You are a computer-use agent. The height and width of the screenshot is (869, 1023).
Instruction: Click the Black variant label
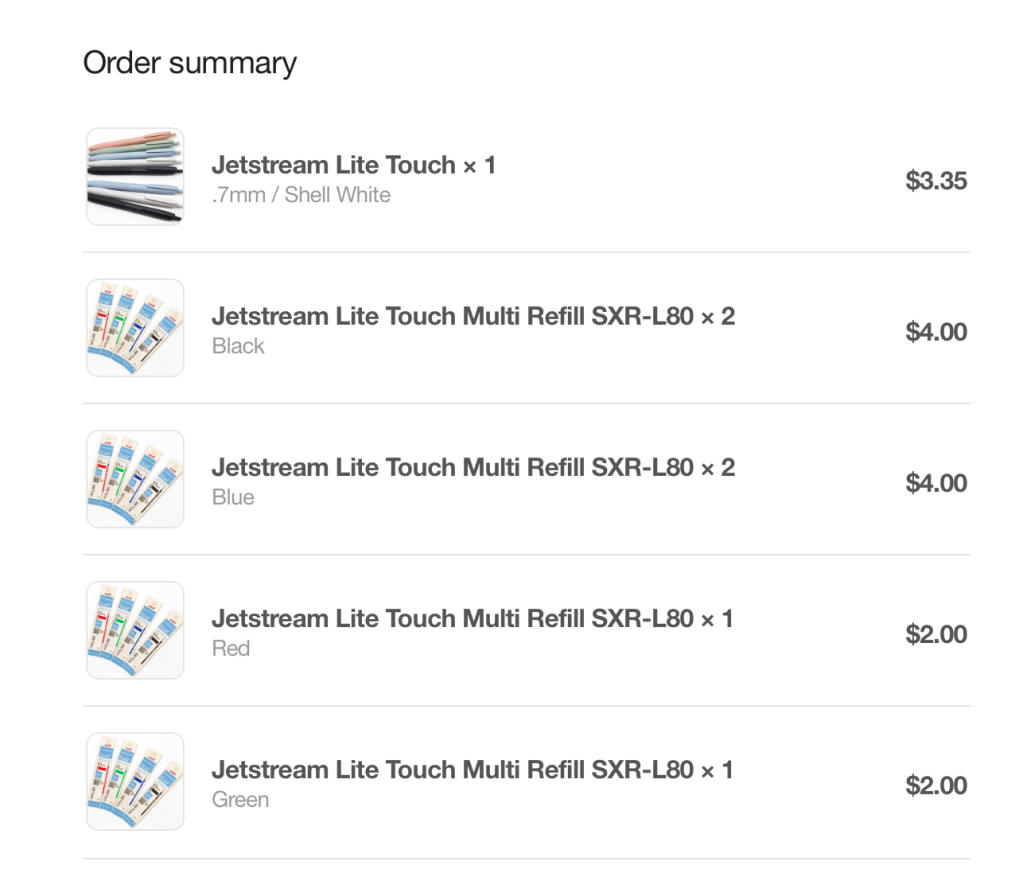[x=238, y=346]
